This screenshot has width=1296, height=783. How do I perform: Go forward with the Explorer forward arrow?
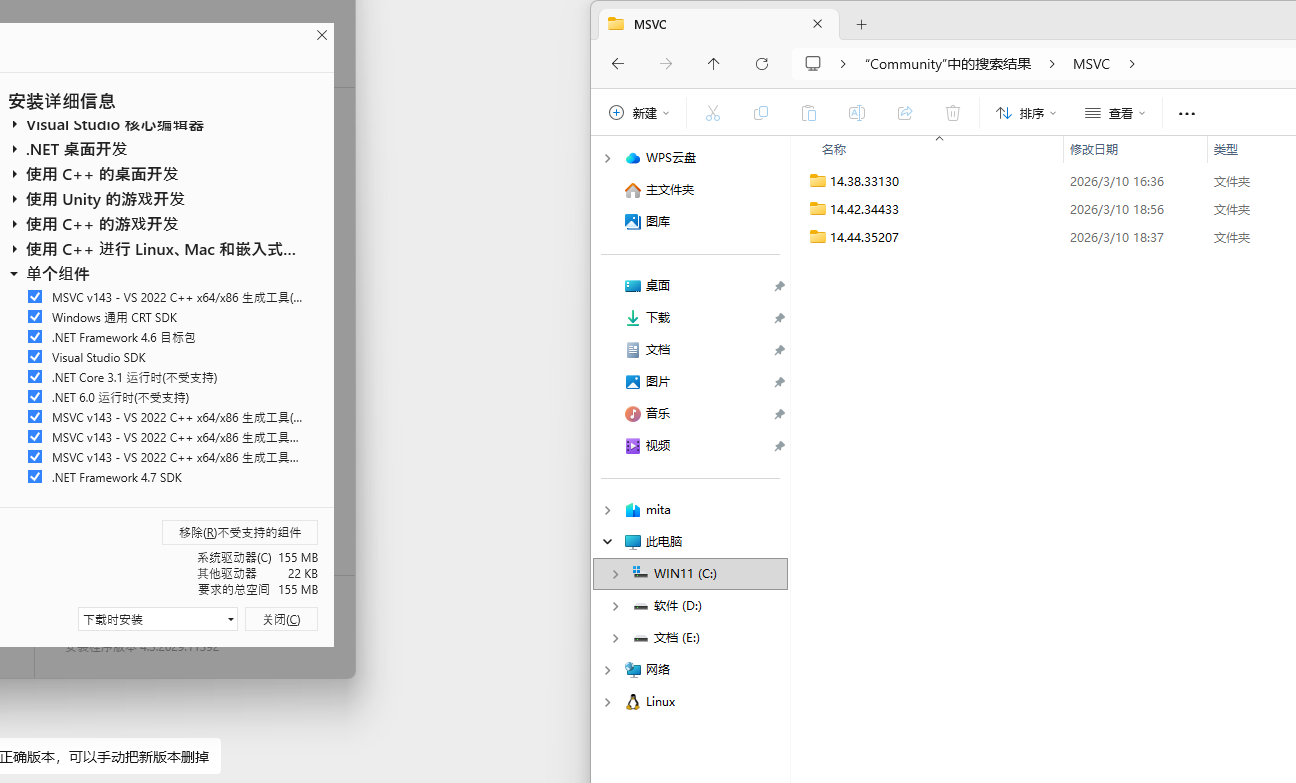tap(666, 64)
